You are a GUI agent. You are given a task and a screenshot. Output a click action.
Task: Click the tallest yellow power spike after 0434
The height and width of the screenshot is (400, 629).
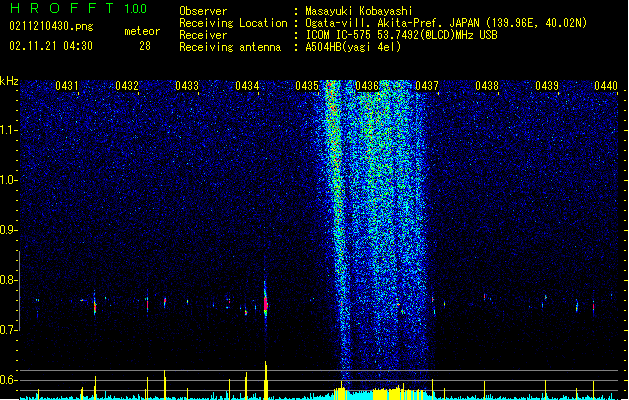[265, 380]
